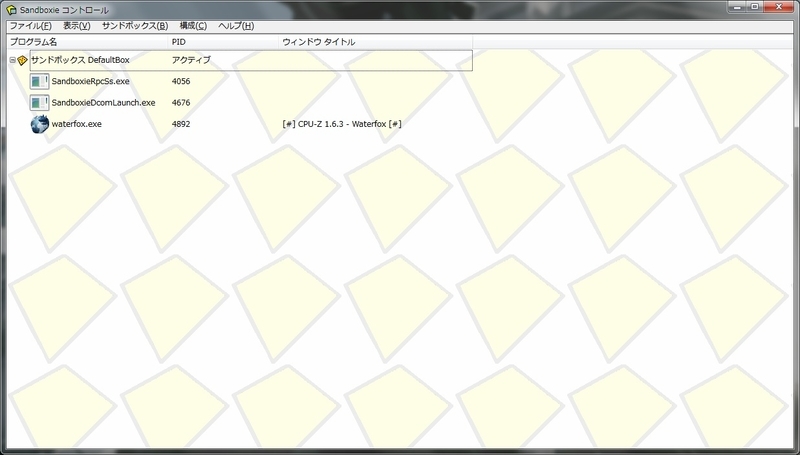Click the SandboxieRpcSs.exe program icon
The height and width of the screenshot is (455, 800).
(39, 81)
